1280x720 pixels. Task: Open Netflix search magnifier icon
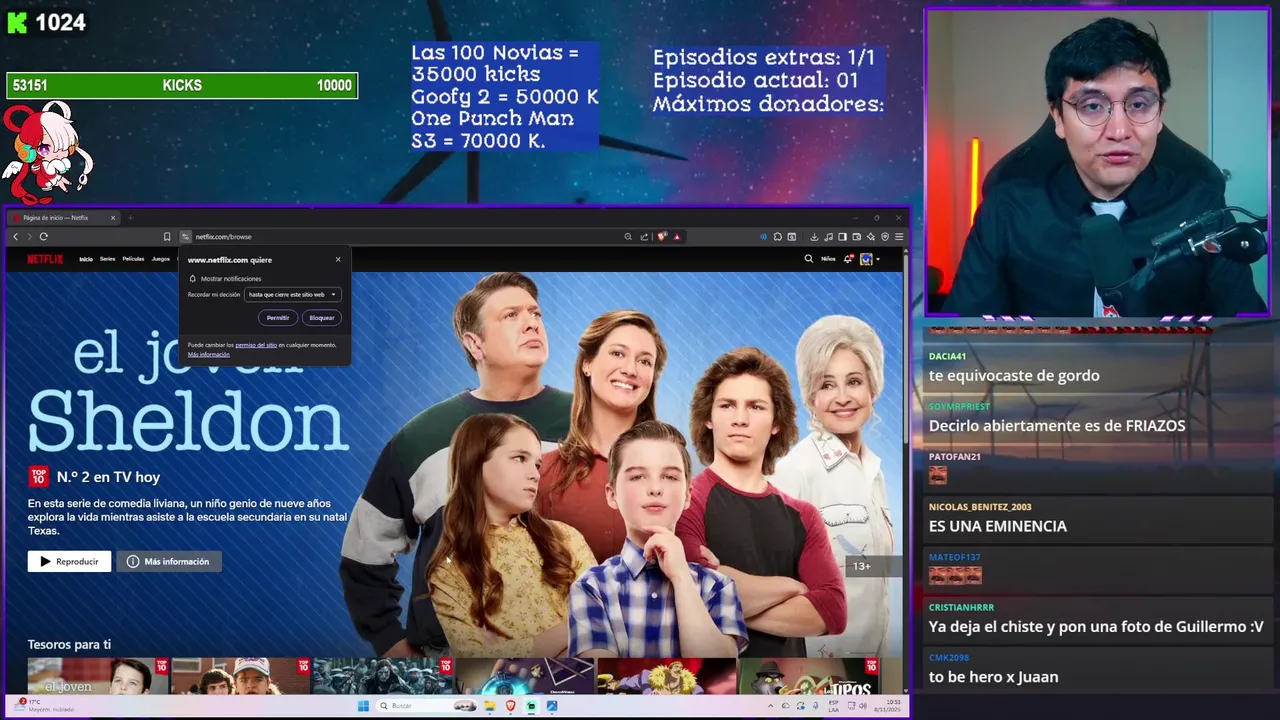[x=809, y=259]
